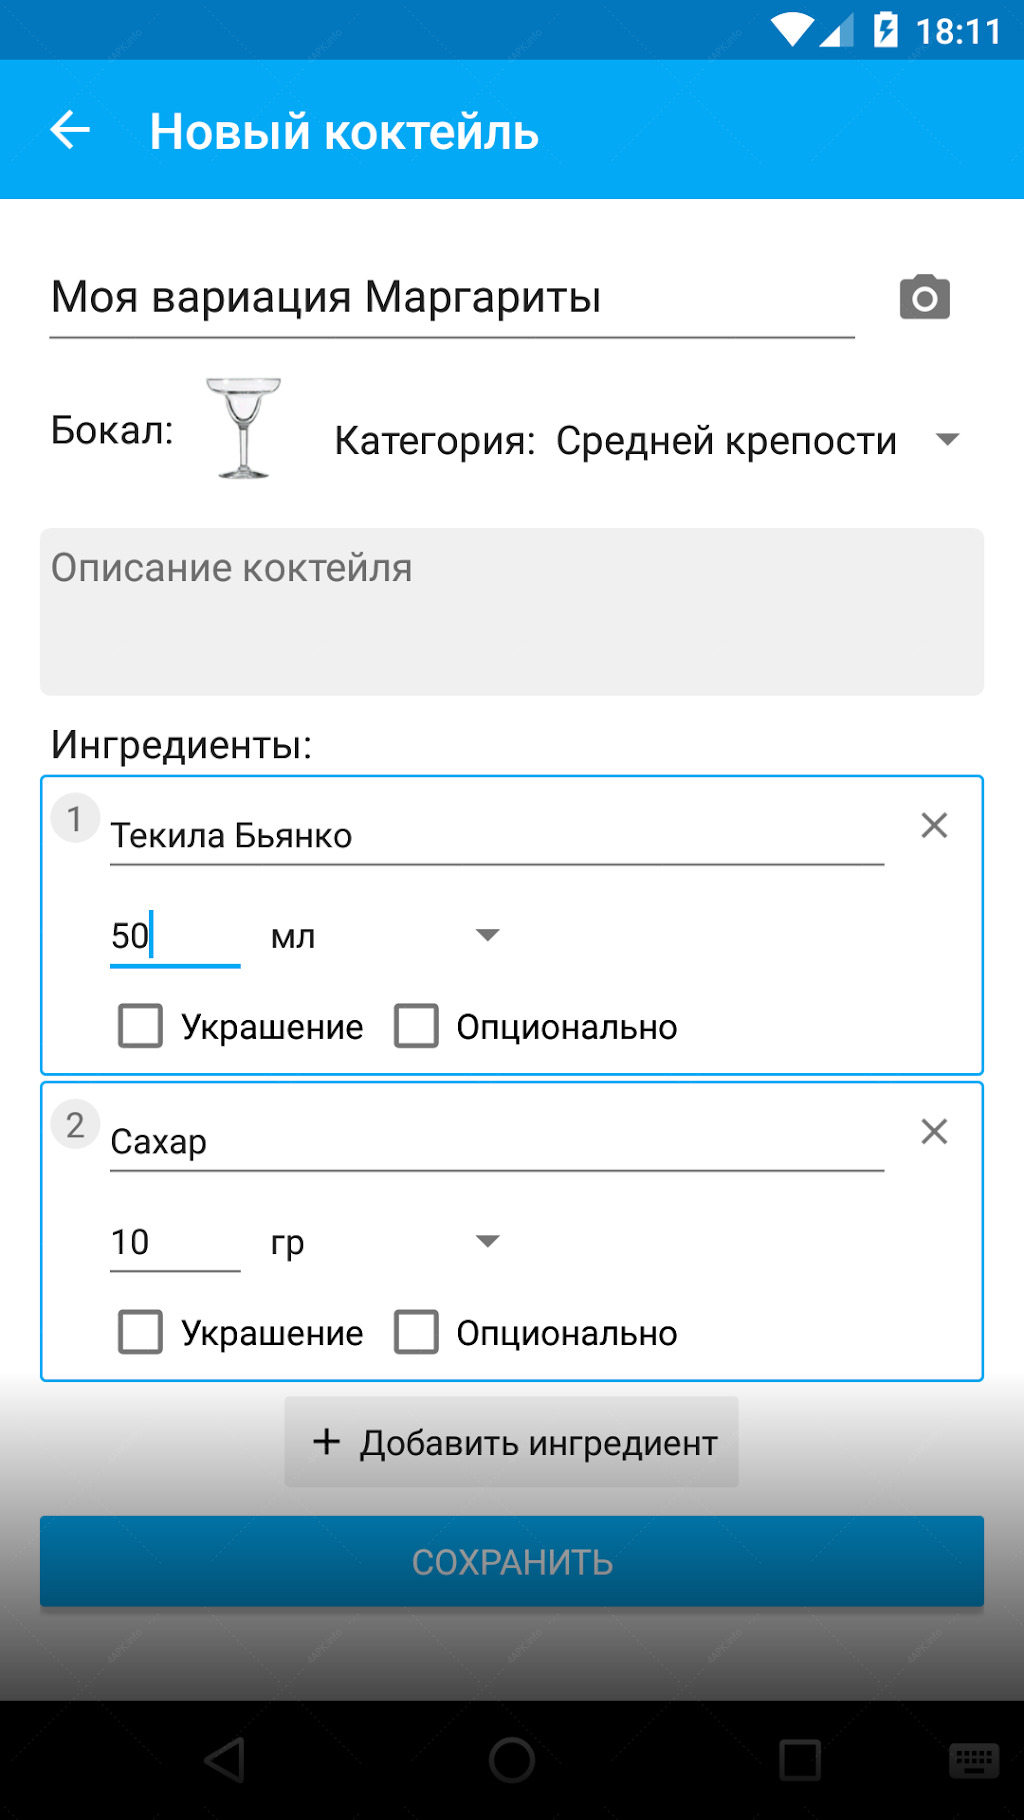Change the margarita glass image
Viewport: 1024px width, 1820px height.
coord(243,428)
